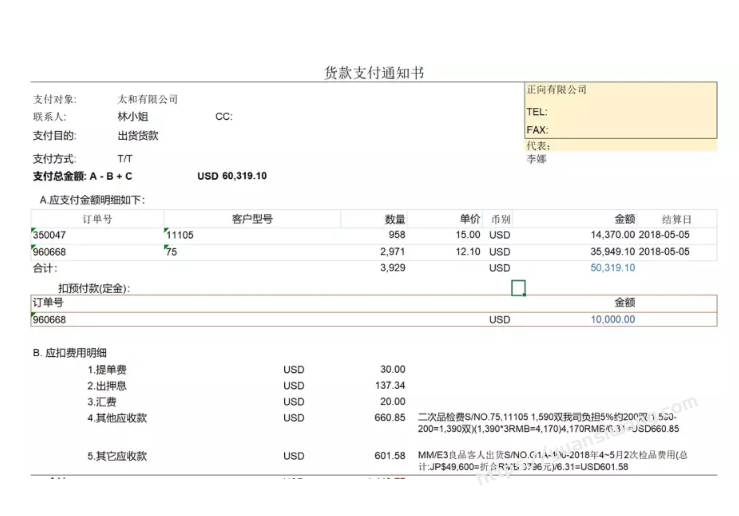Click the green-bordered selected empty cell
The height and width of the screenshot is (516, 739).
[518, 287]
